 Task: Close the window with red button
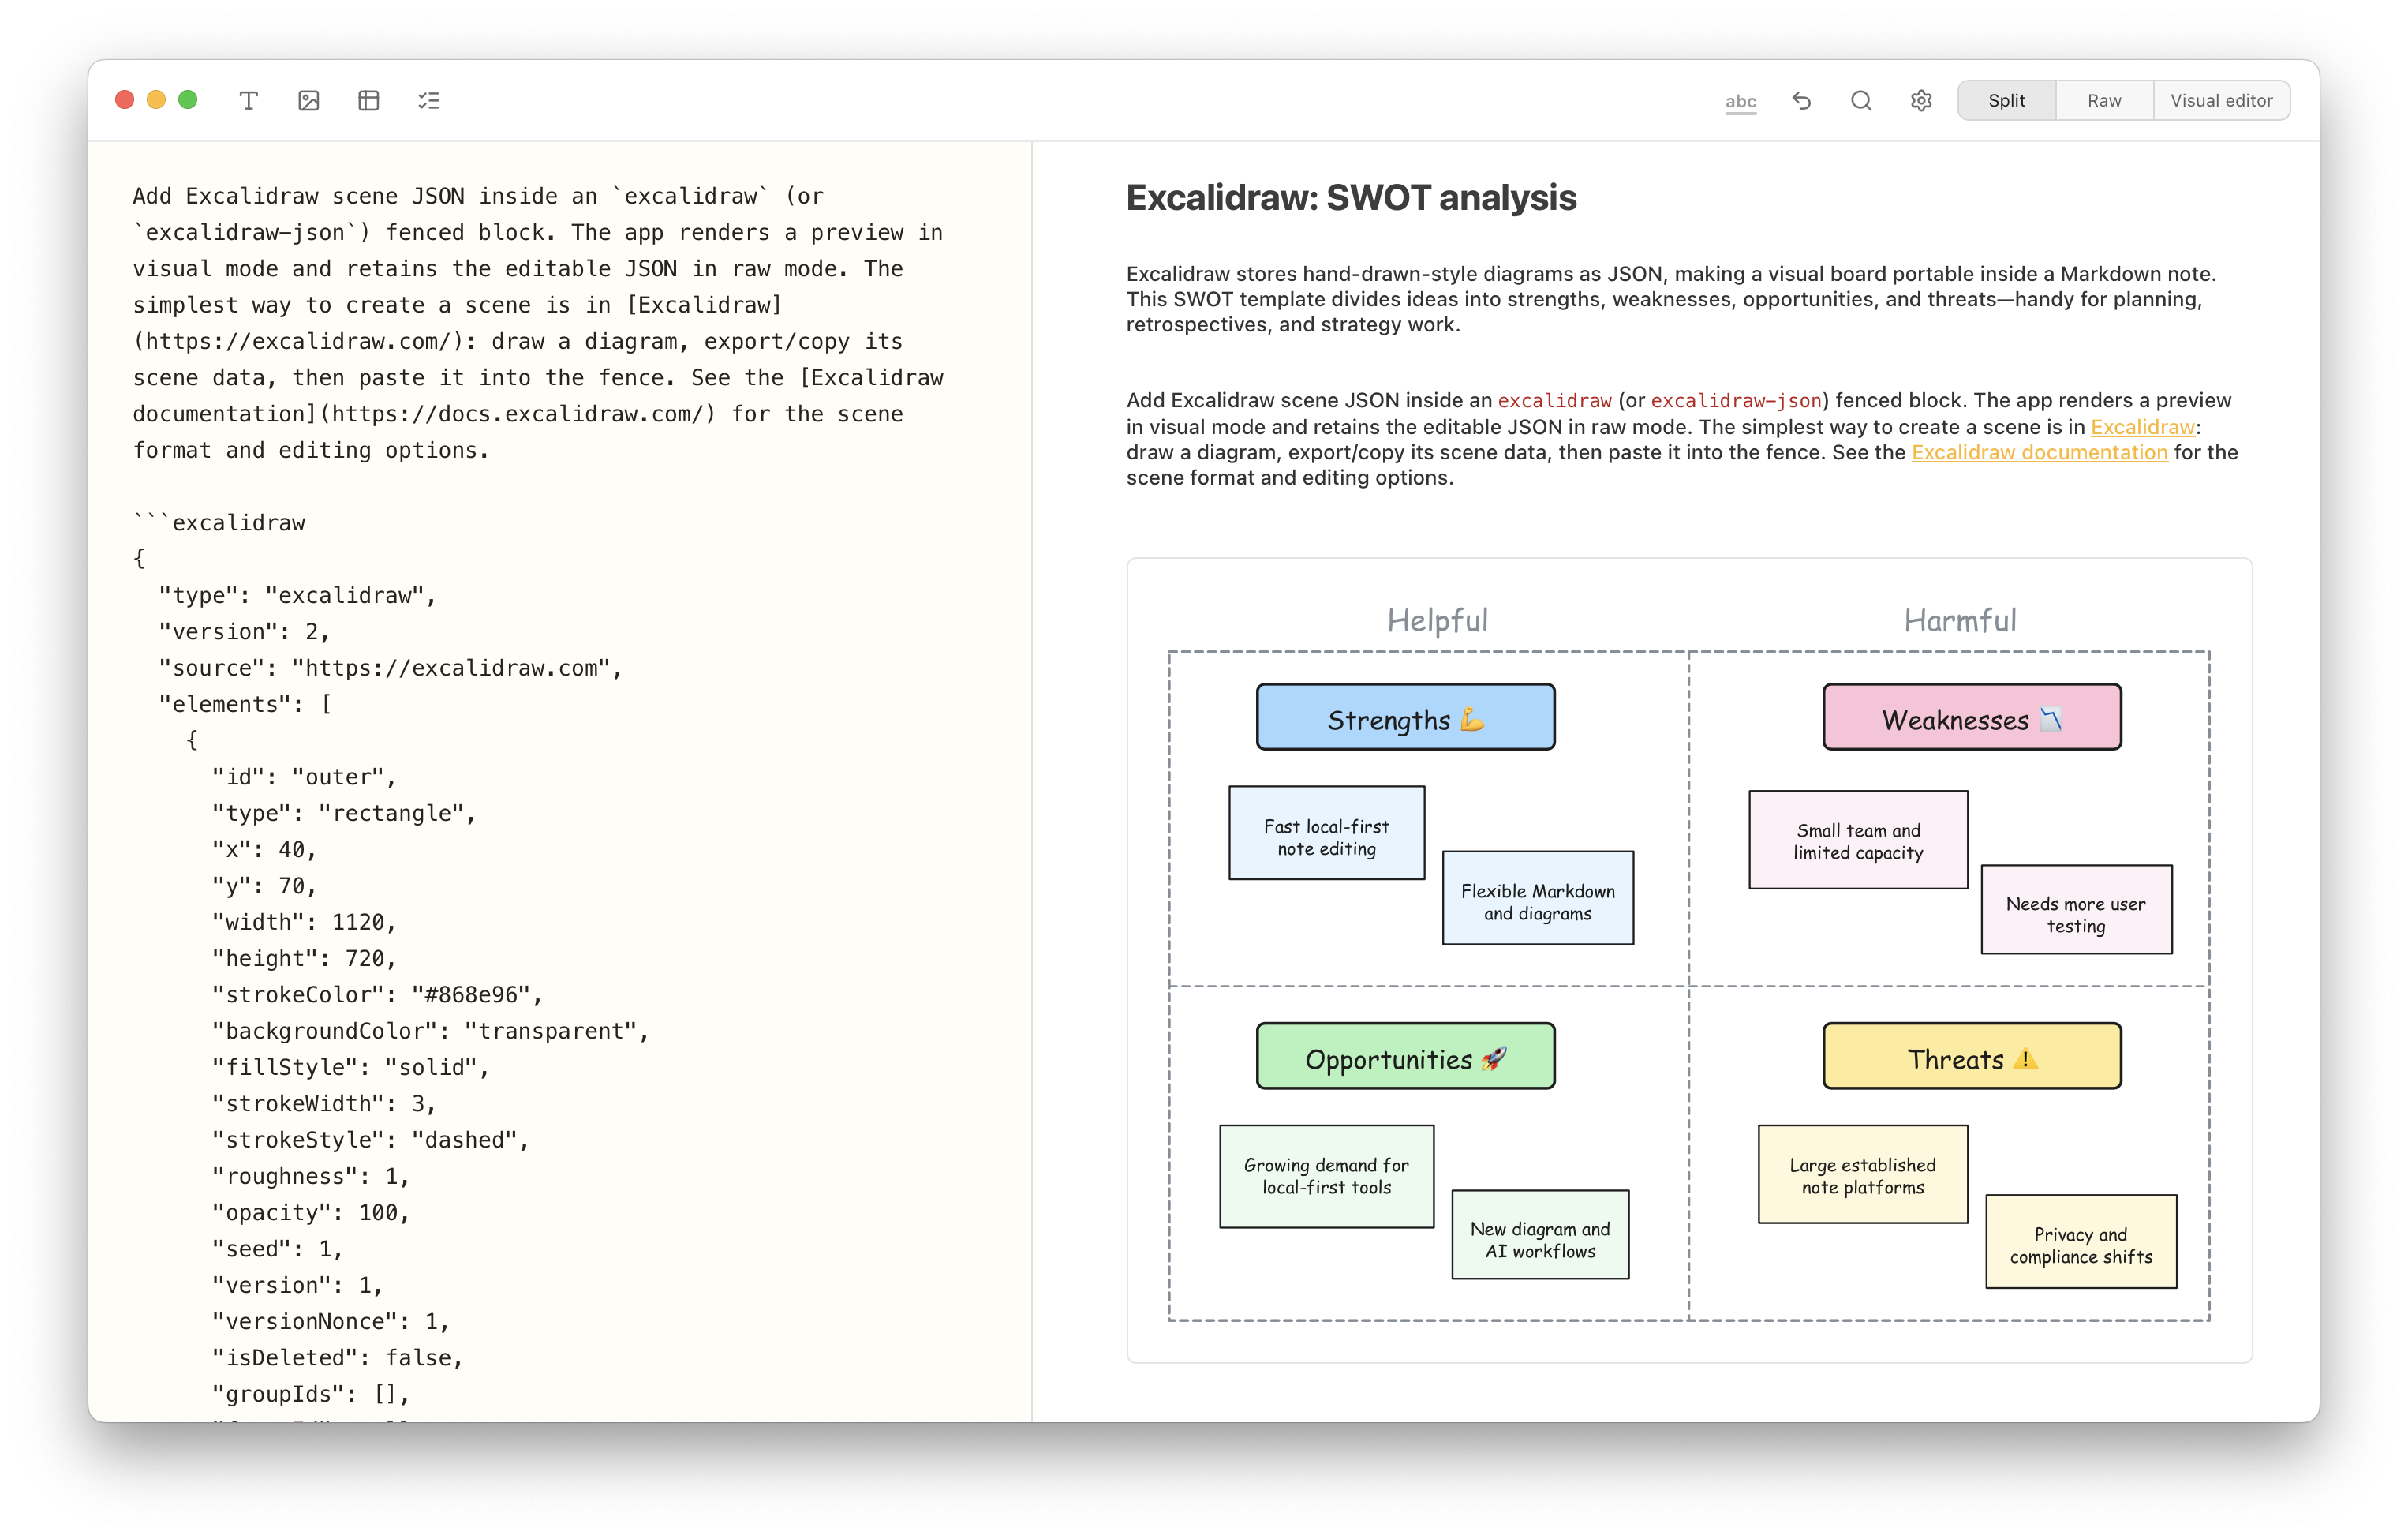click(x=125, y=100)
